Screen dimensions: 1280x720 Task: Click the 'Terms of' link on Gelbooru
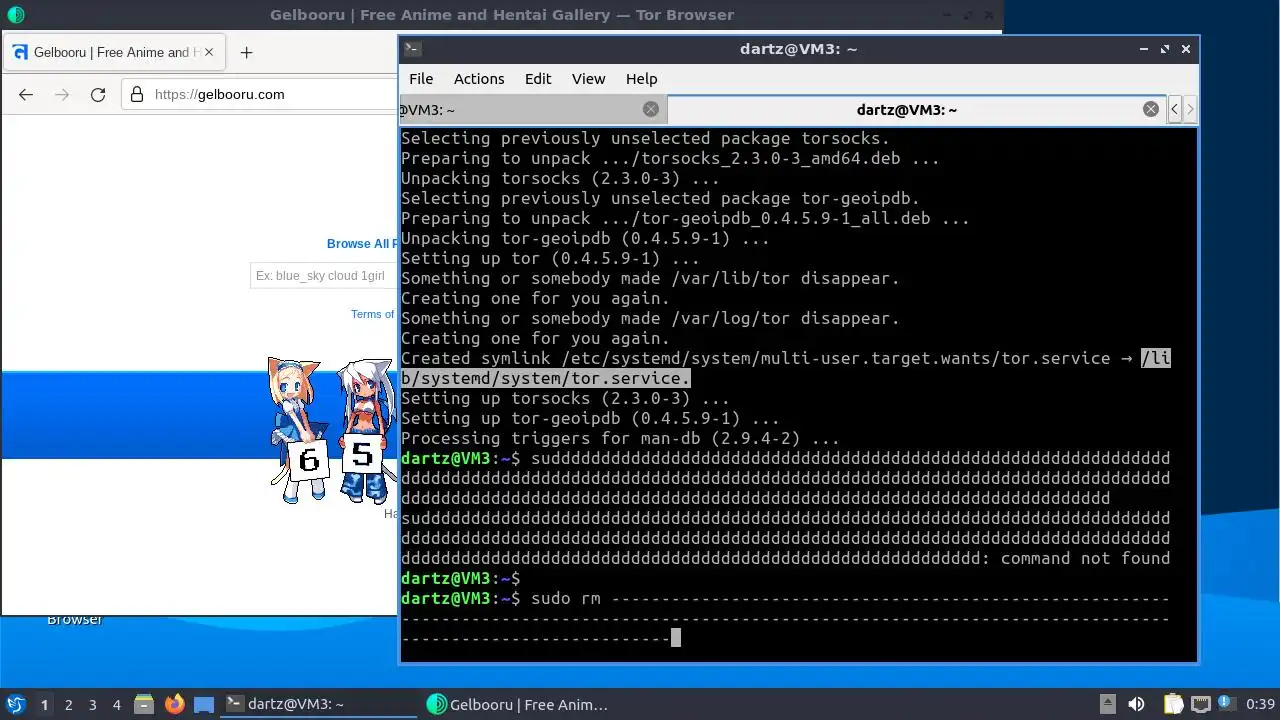[x=373, y=314]
